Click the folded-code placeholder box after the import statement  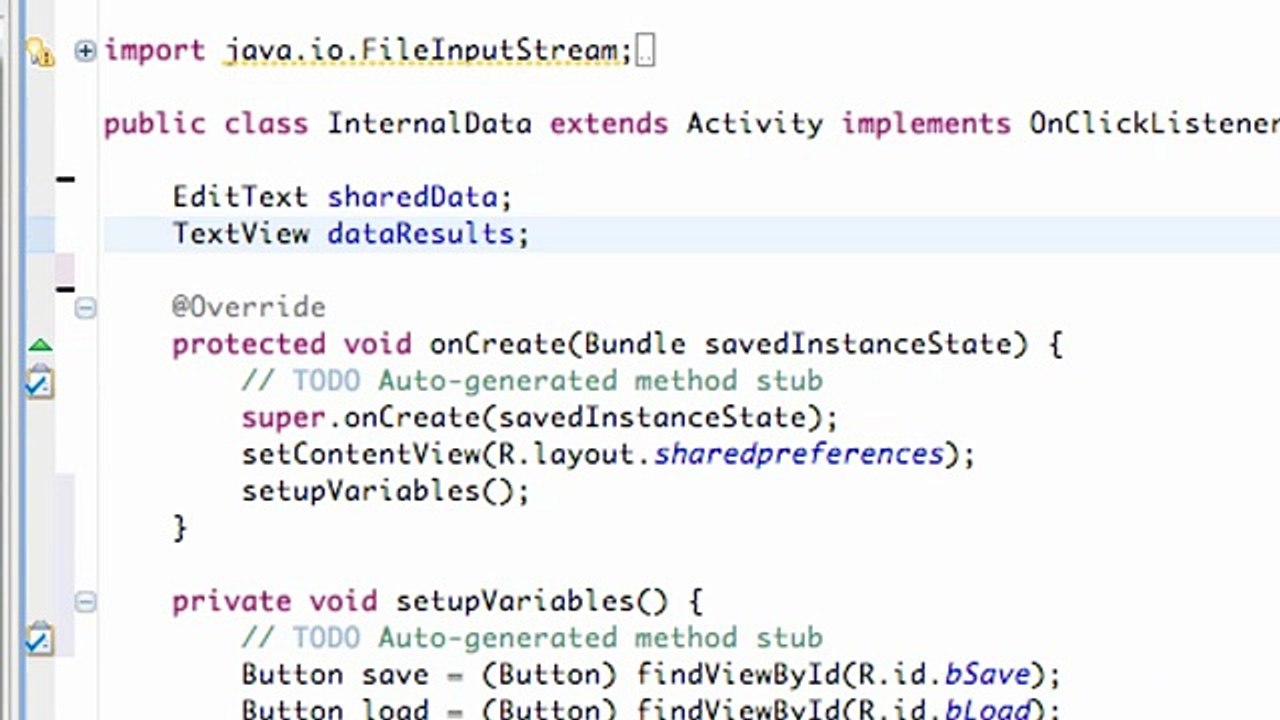point(645,50)
